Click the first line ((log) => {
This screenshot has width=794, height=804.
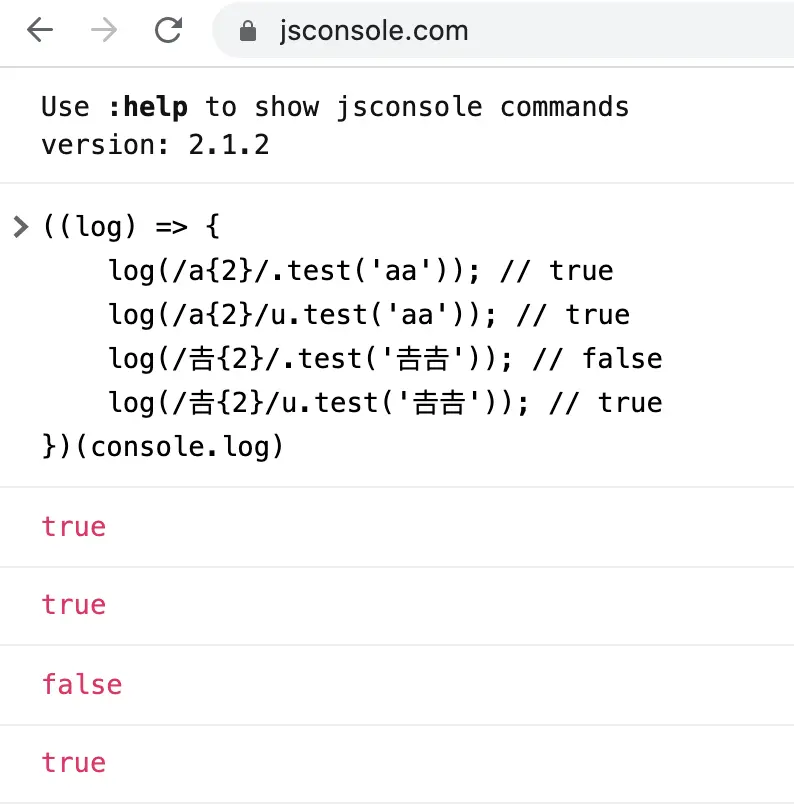131,226
